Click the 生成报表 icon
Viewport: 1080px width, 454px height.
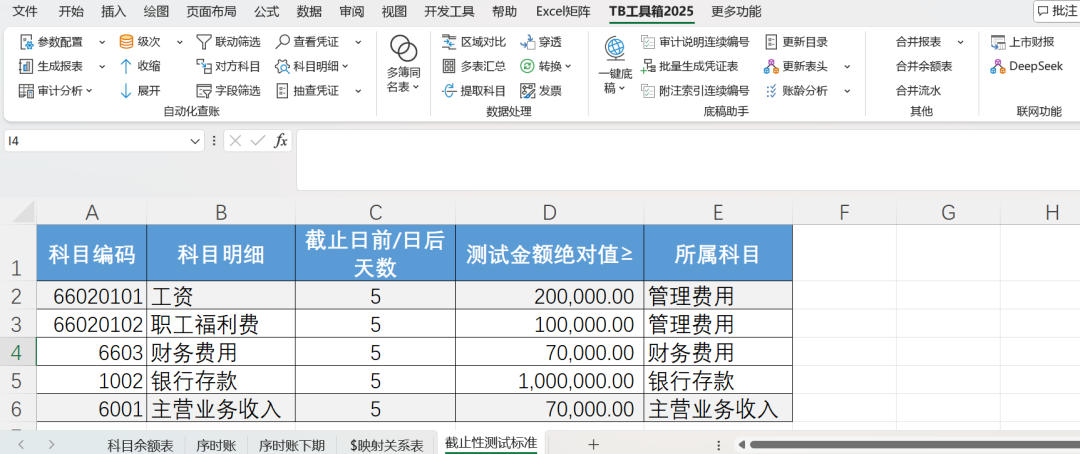click(26, 66)
